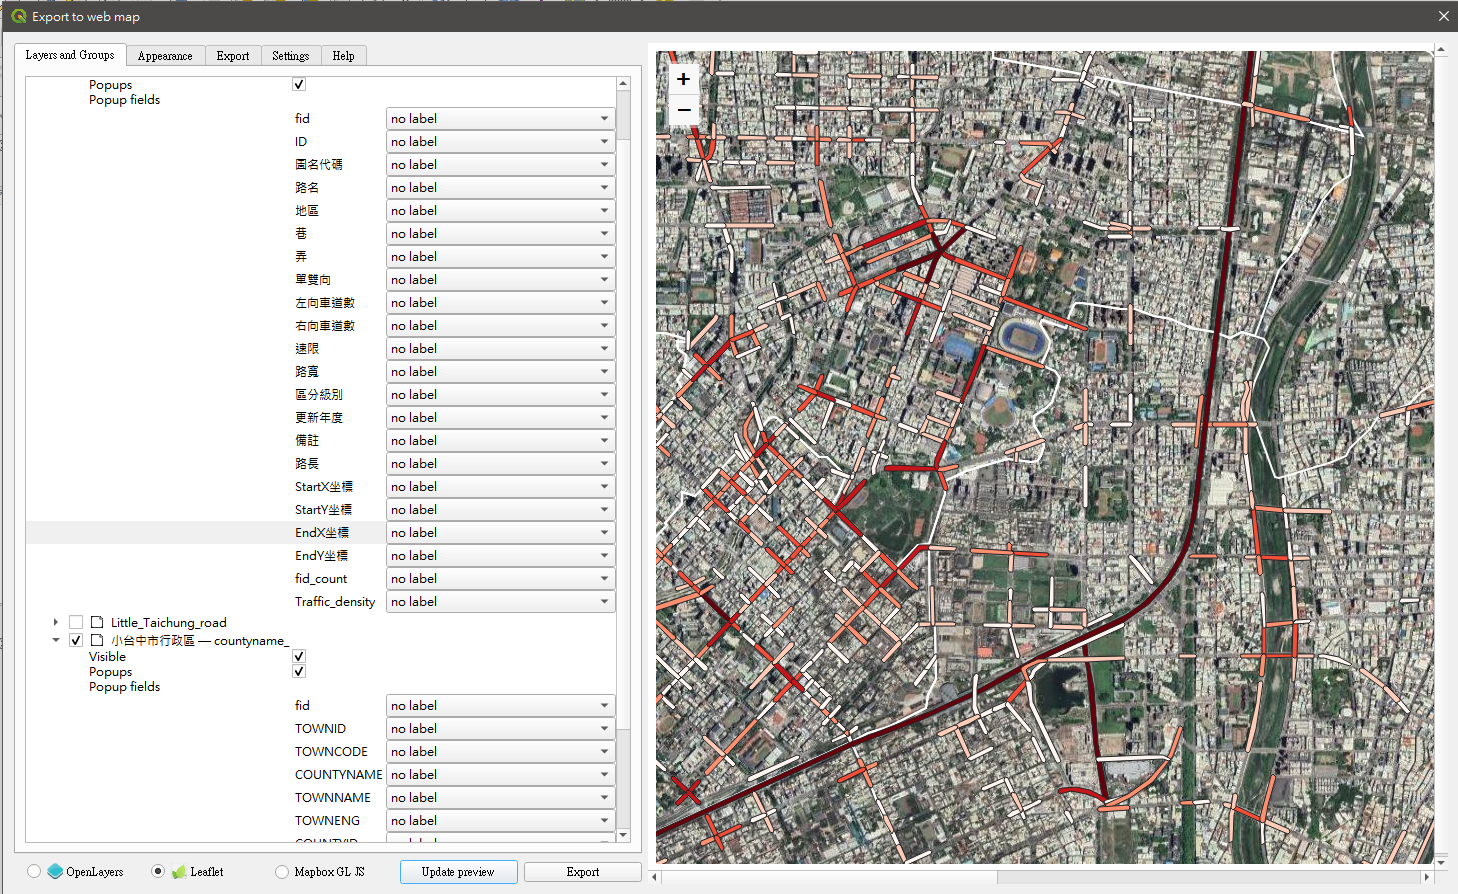The image size is (1458, 894).
Task: Open the Settings tab
Action: coord(290,55)
